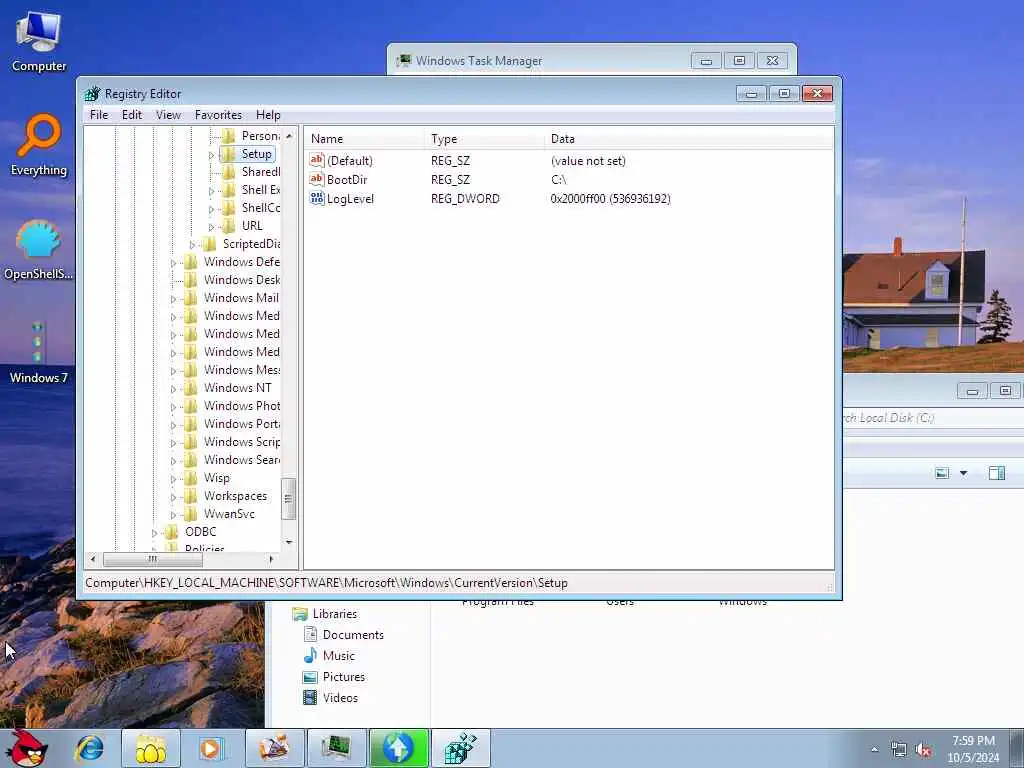Click the tree pane scroll up arrow
1024x768 pixels.
coord(289,136)
